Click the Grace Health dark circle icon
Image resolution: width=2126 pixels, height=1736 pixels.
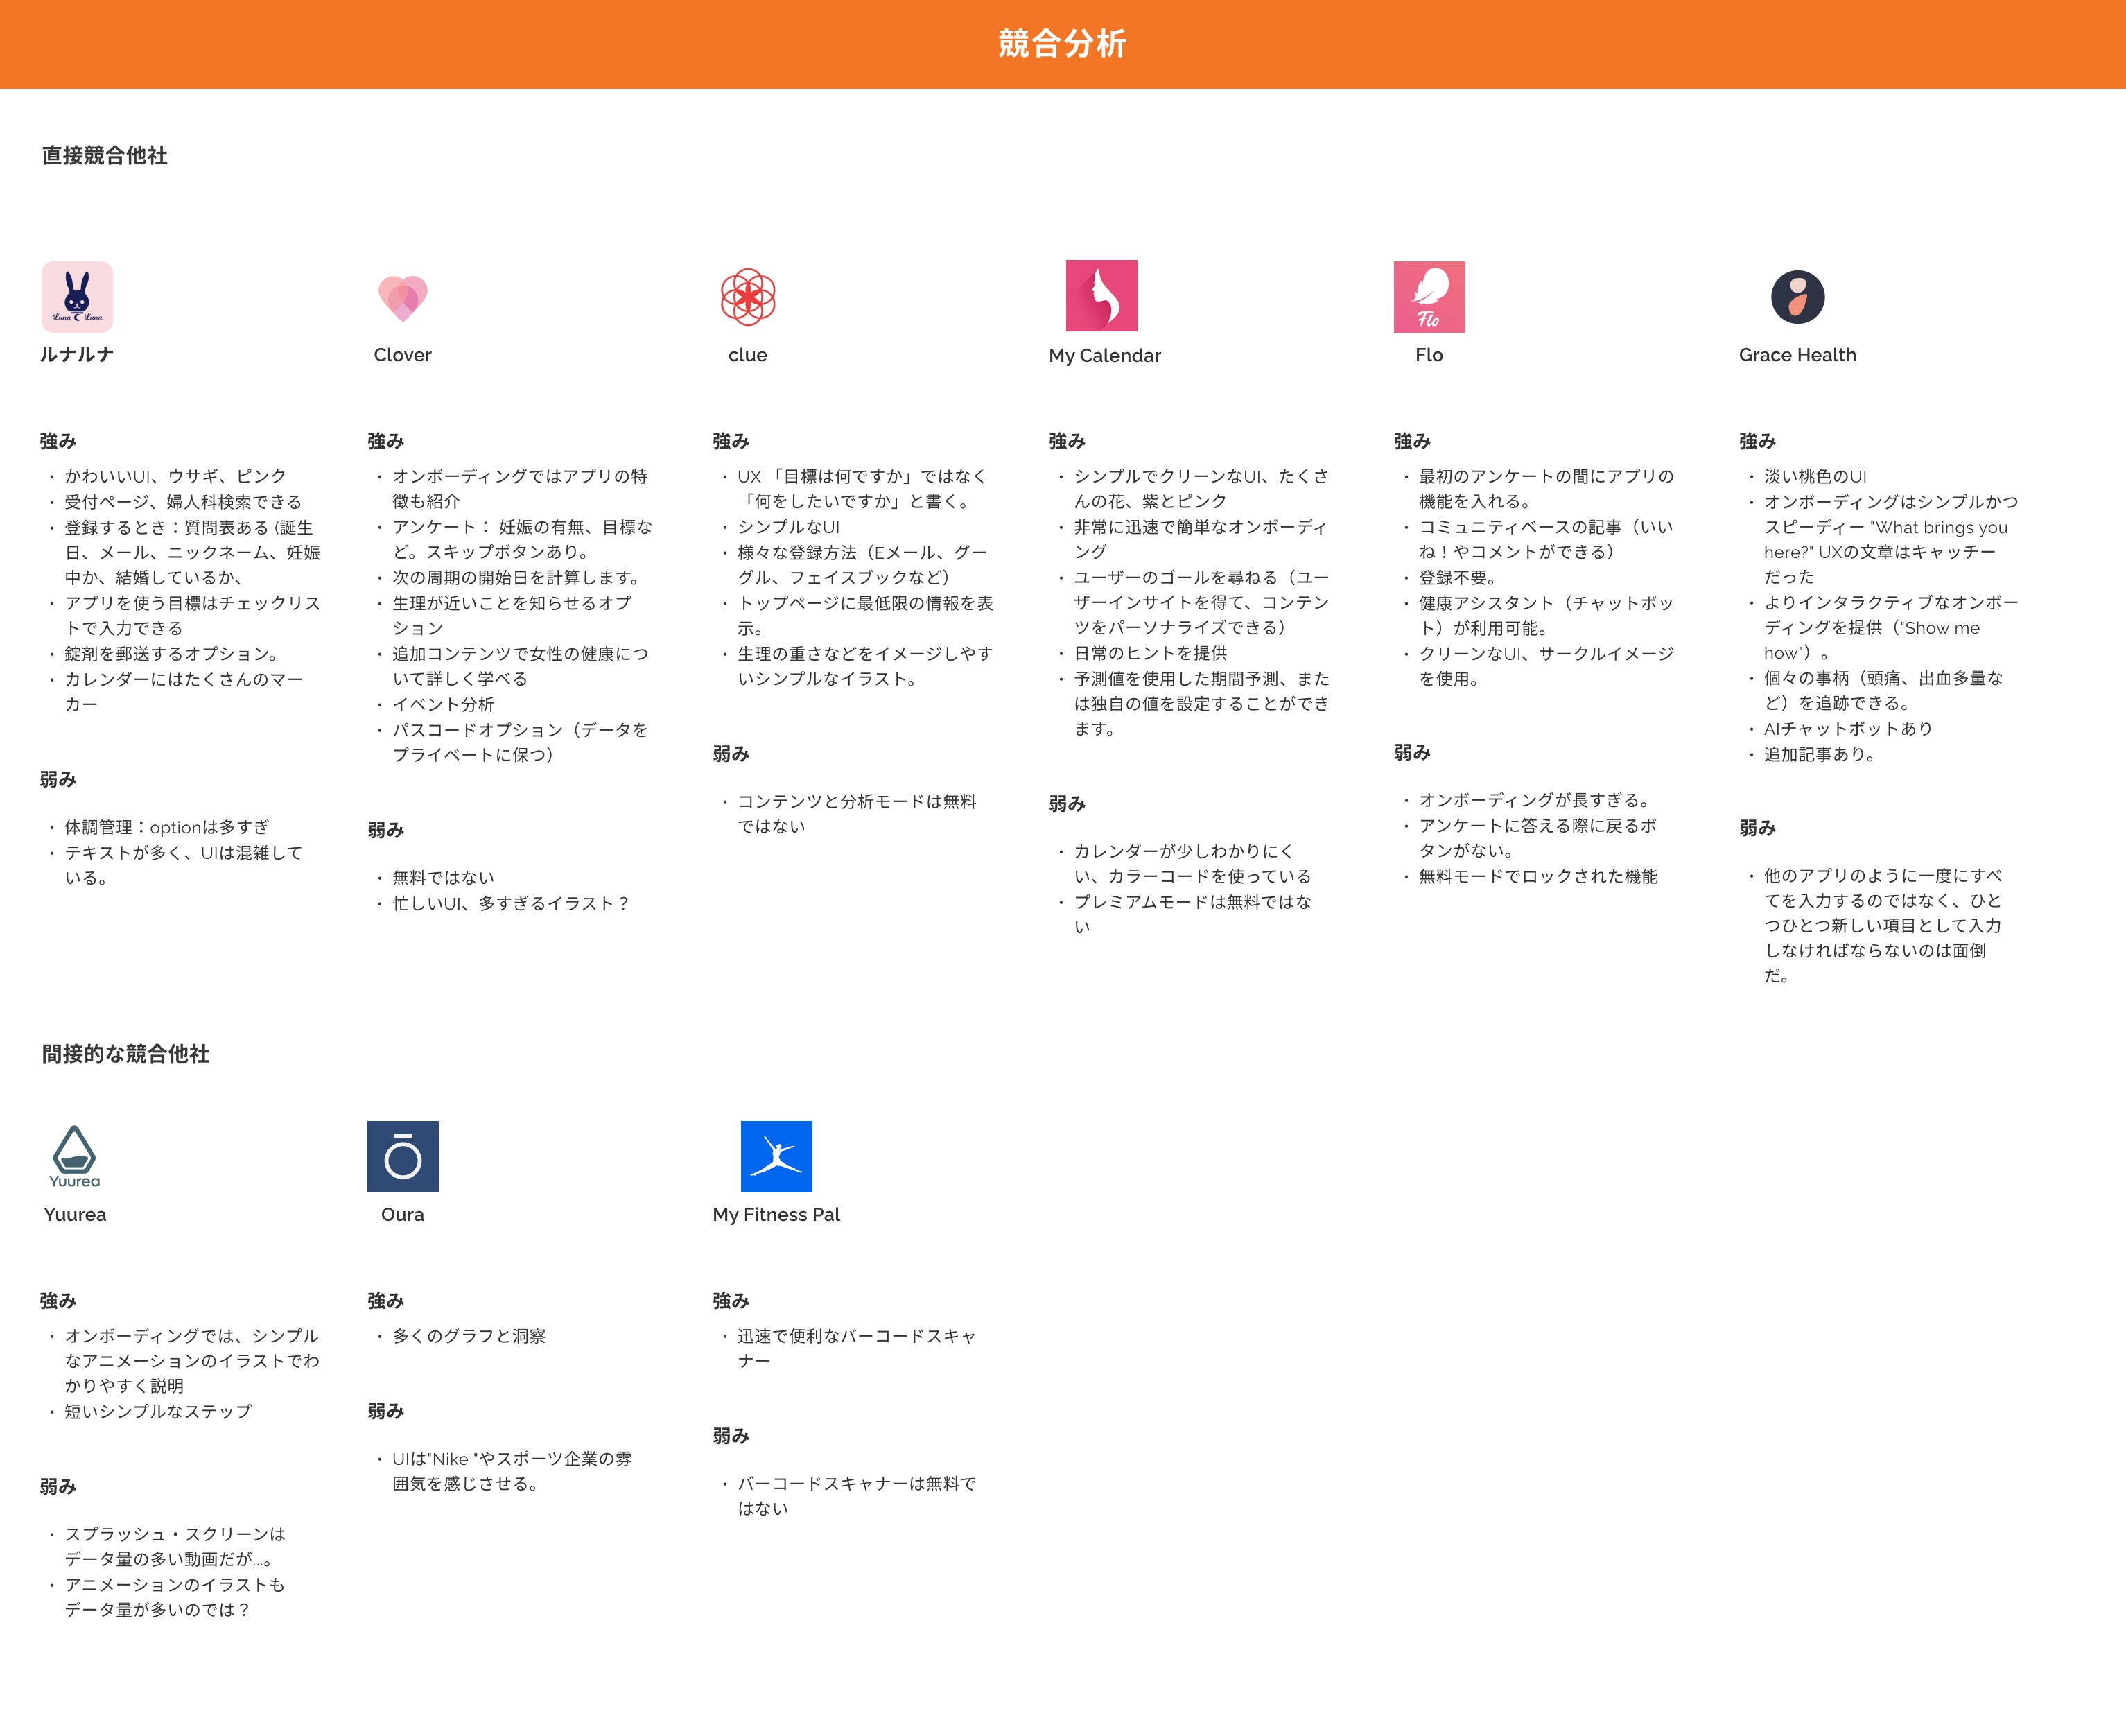(x=1797, y=297)
